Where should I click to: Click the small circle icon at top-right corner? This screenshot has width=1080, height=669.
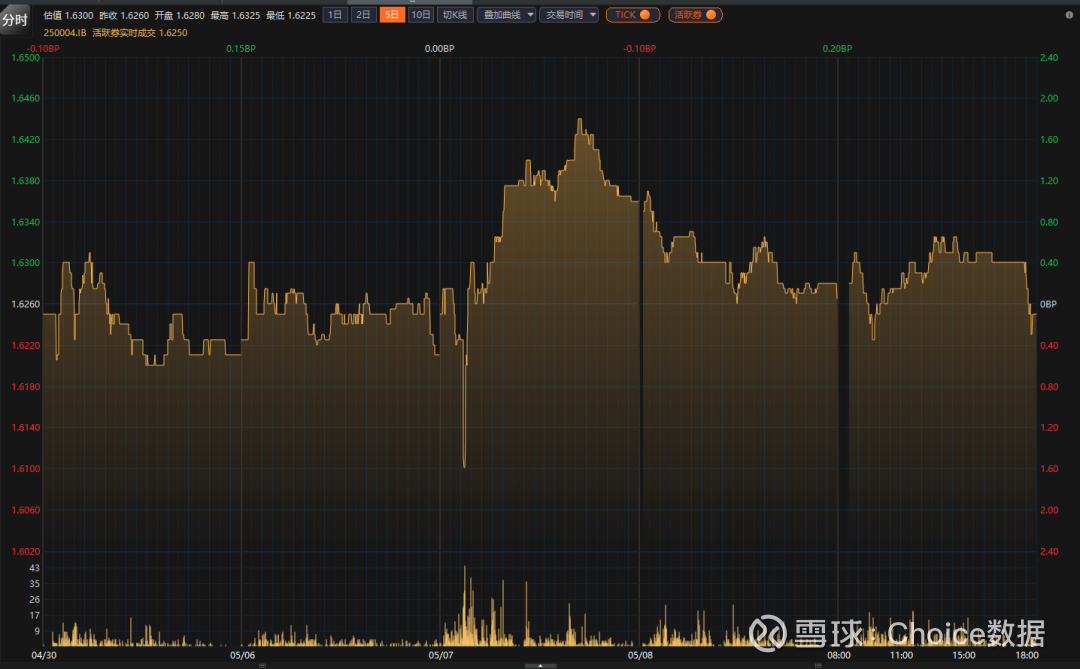[x=1068, y=15]
